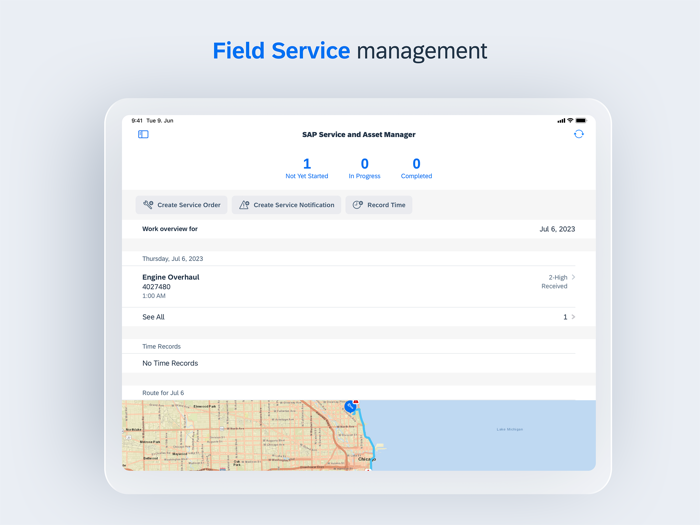Click the Time Records section header
Screen dimensions: 700x525
click(x=161, y=346)
